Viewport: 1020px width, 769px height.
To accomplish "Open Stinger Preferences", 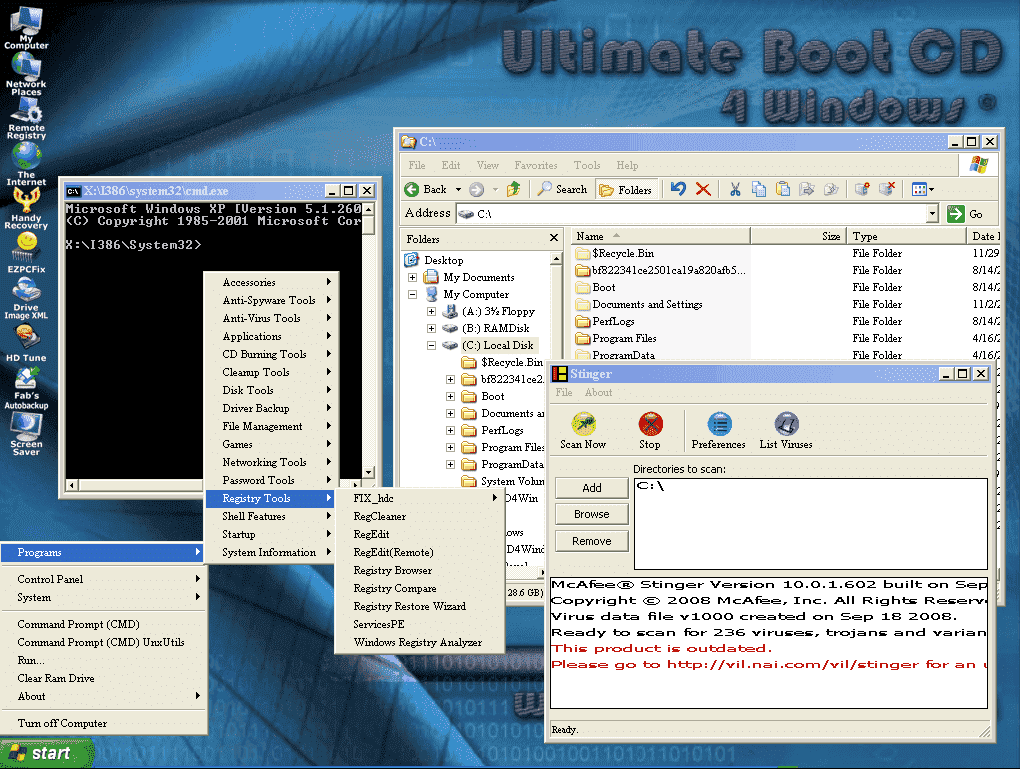I will click(x=718, y=431).
